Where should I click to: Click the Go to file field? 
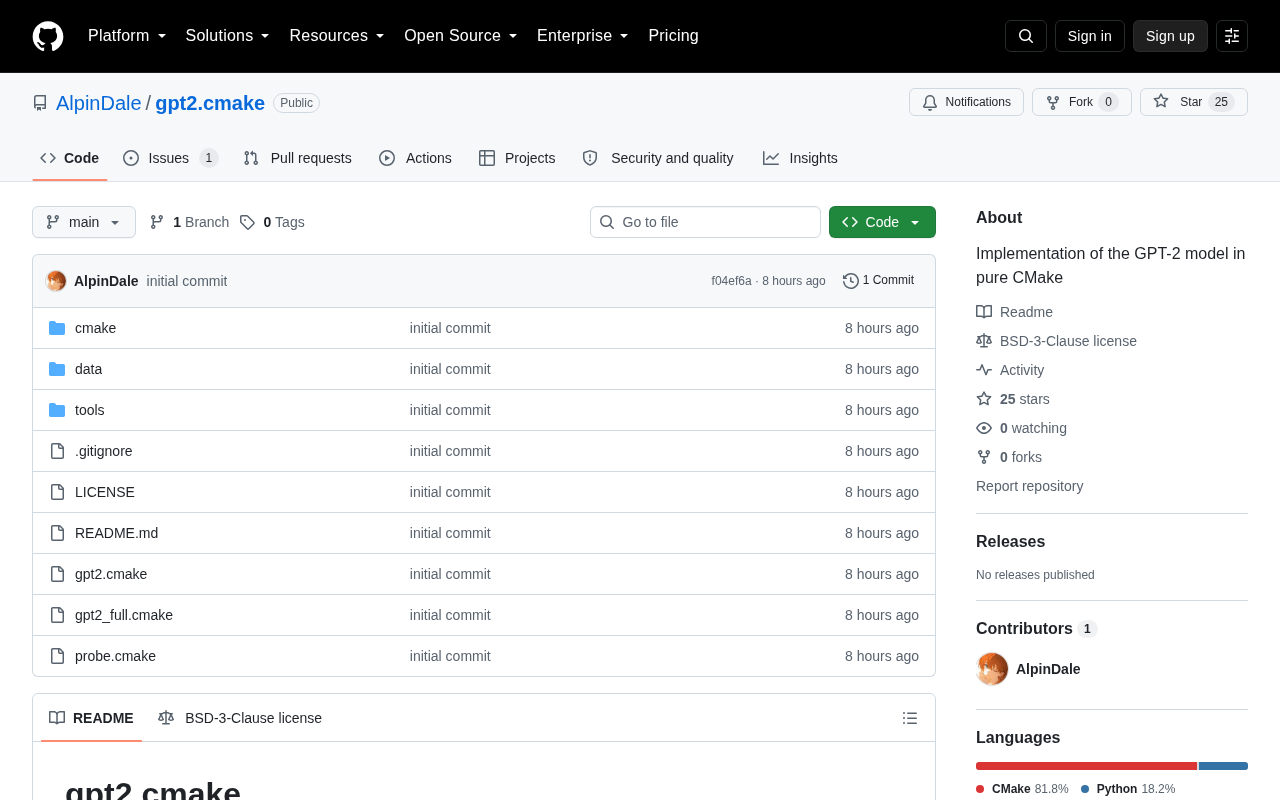tap(705, 222)
